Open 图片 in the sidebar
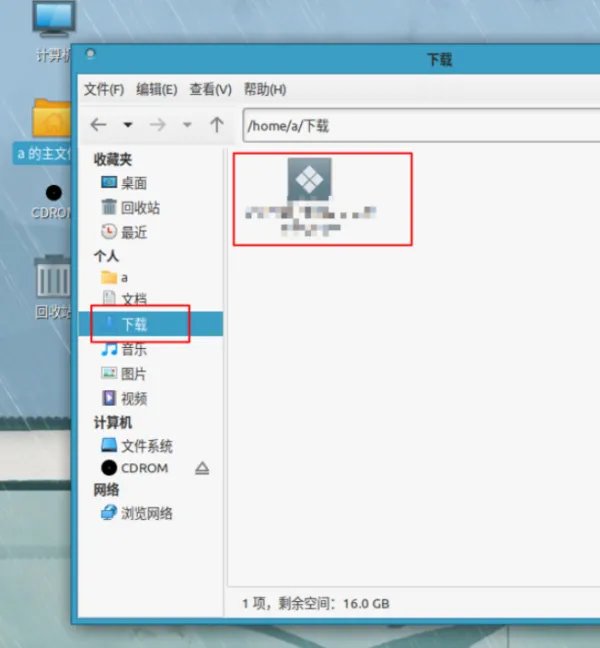The image size is (600, 648). [151, 374]
